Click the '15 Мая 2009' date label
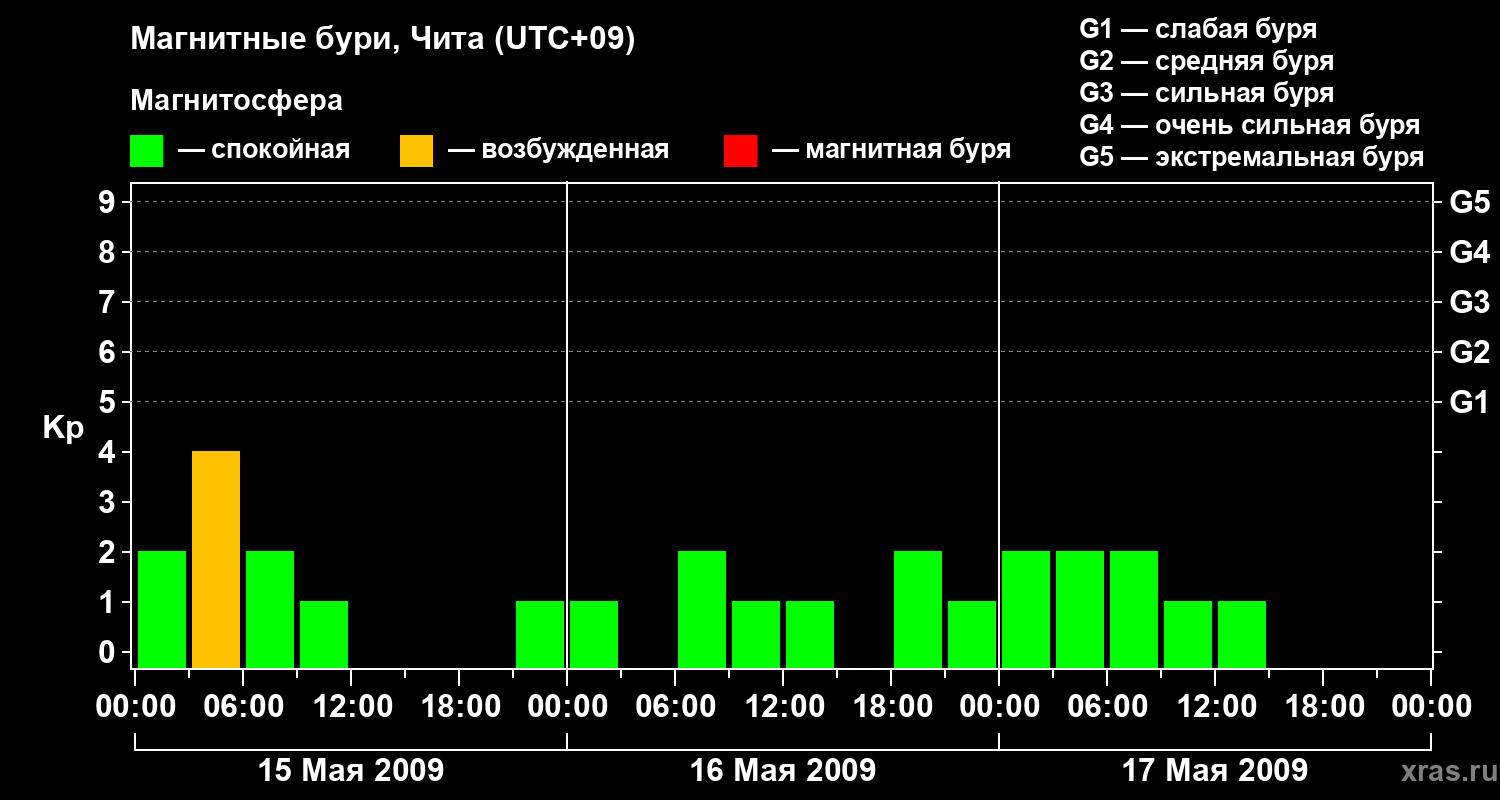 click(351, 770)
